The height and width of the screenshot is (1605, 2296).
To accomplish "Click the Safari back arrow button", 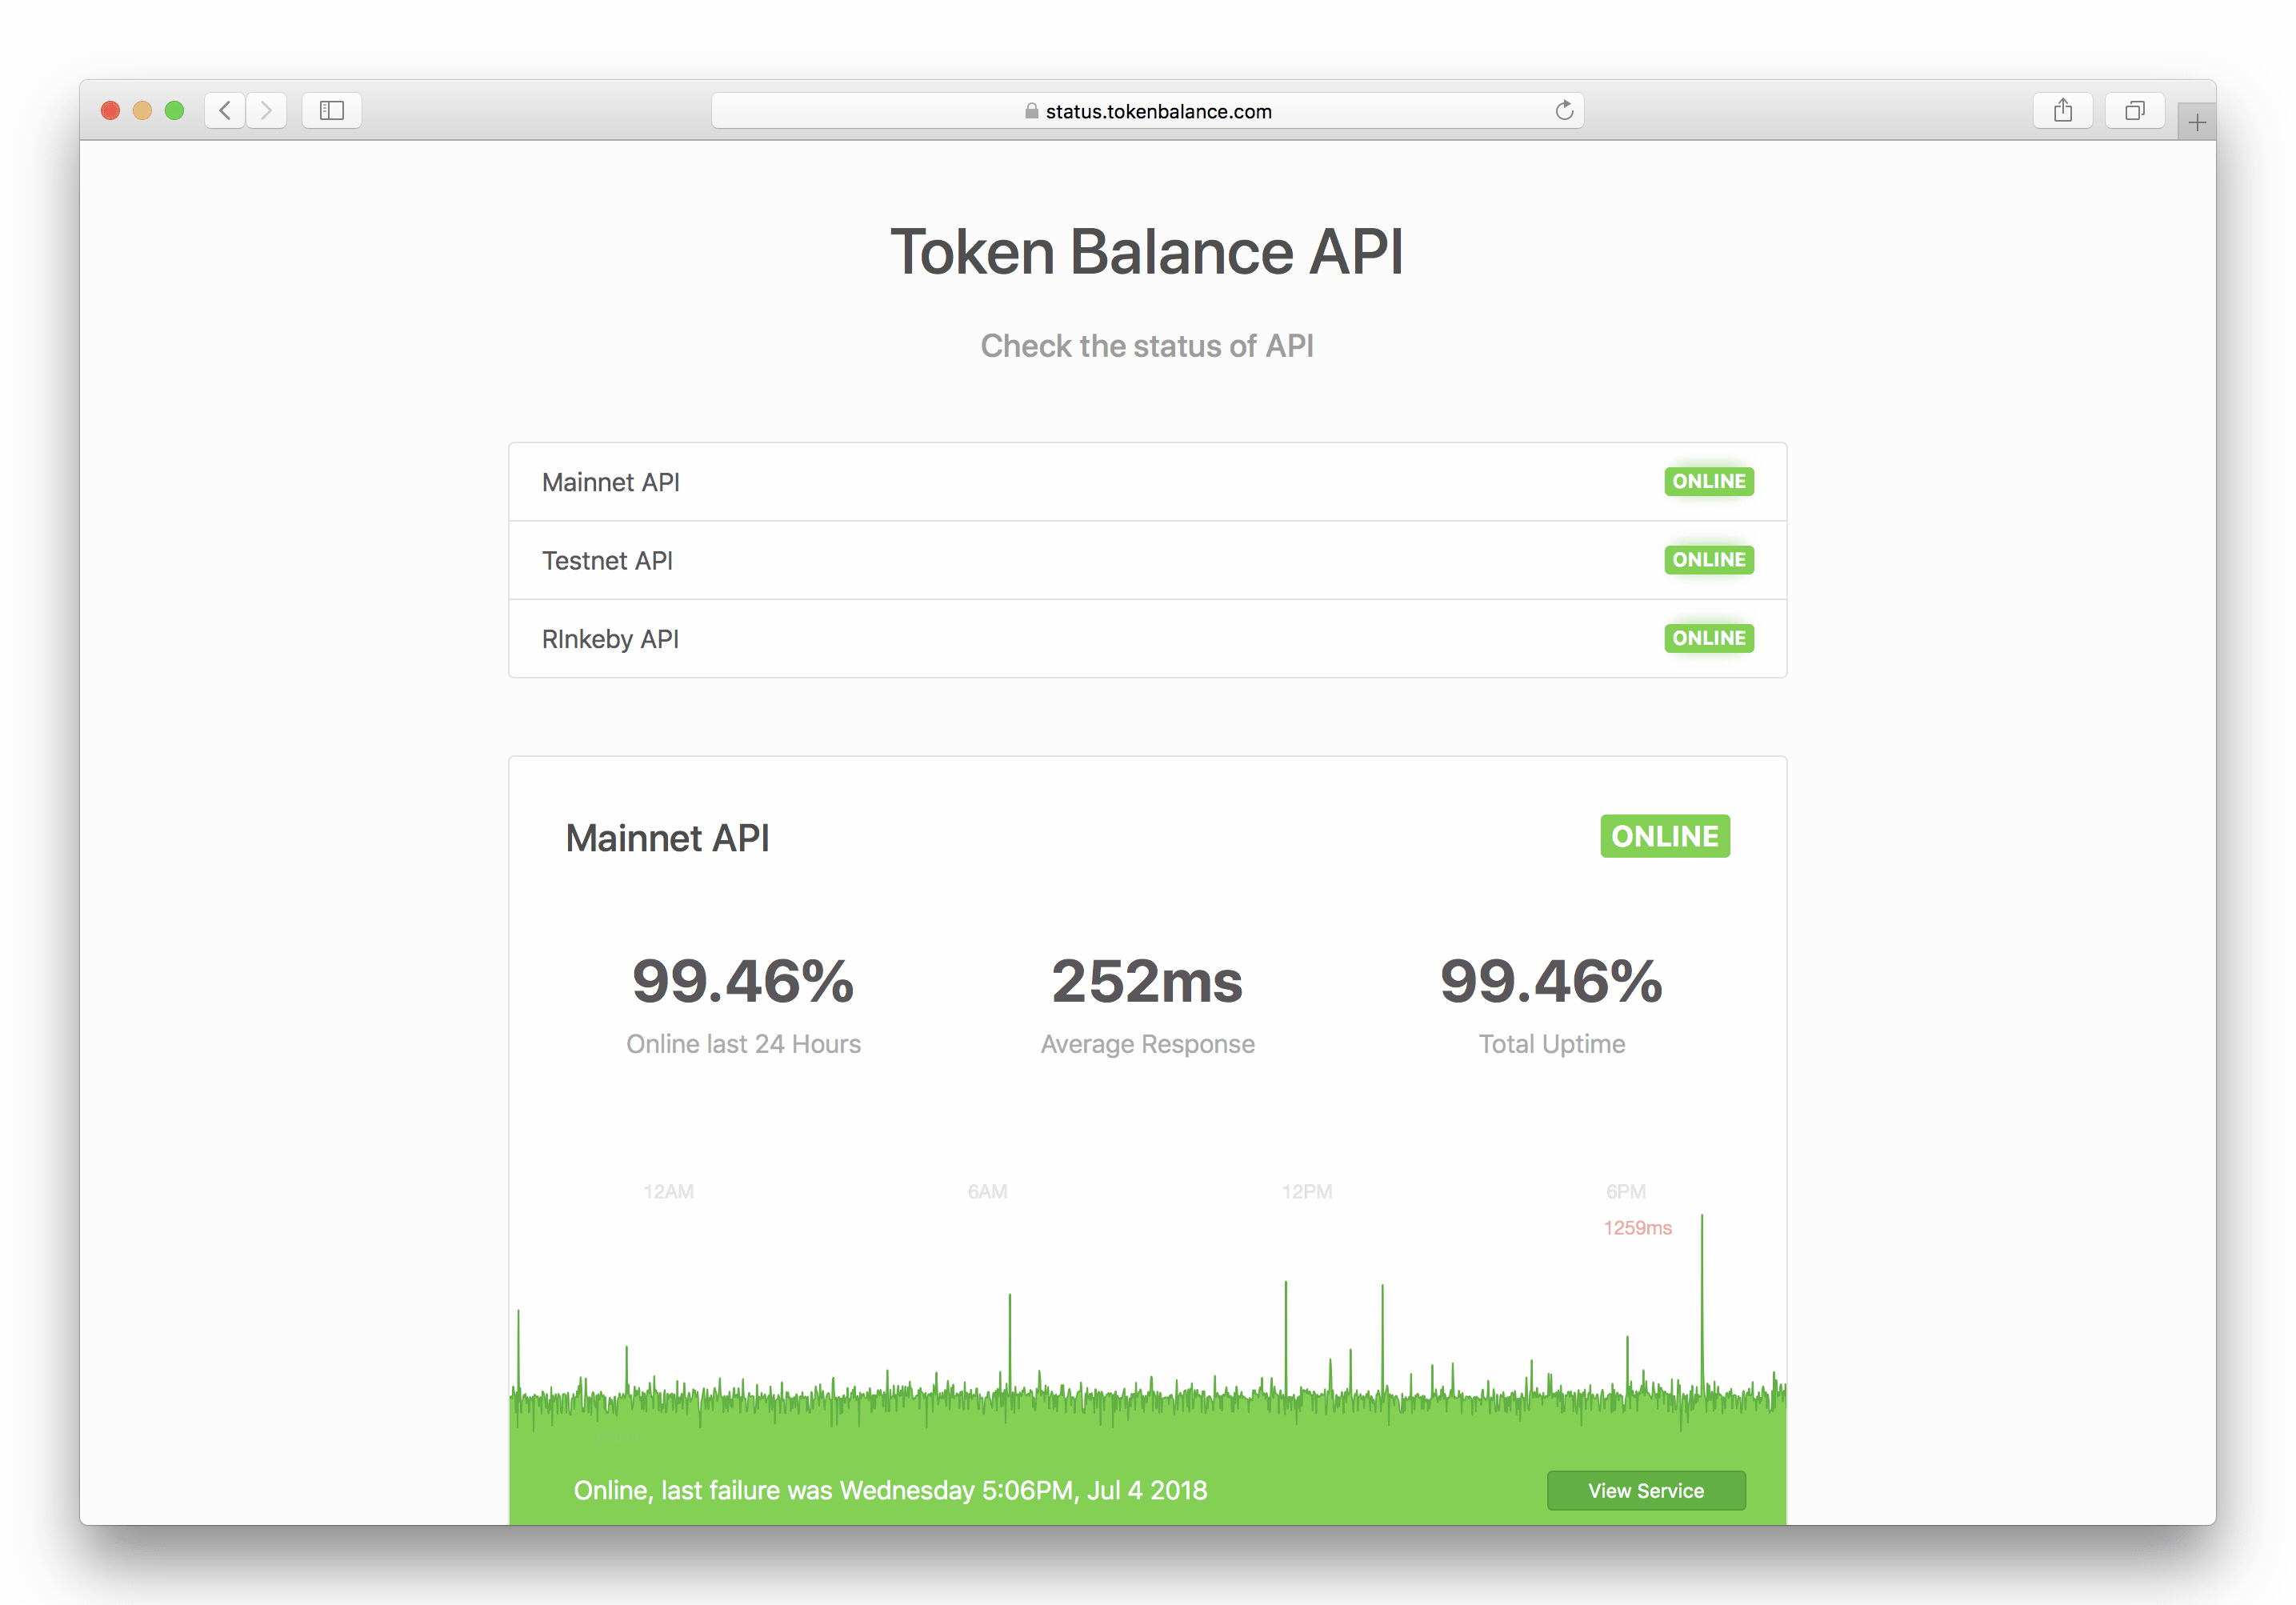I will click(x=226, y=110).
